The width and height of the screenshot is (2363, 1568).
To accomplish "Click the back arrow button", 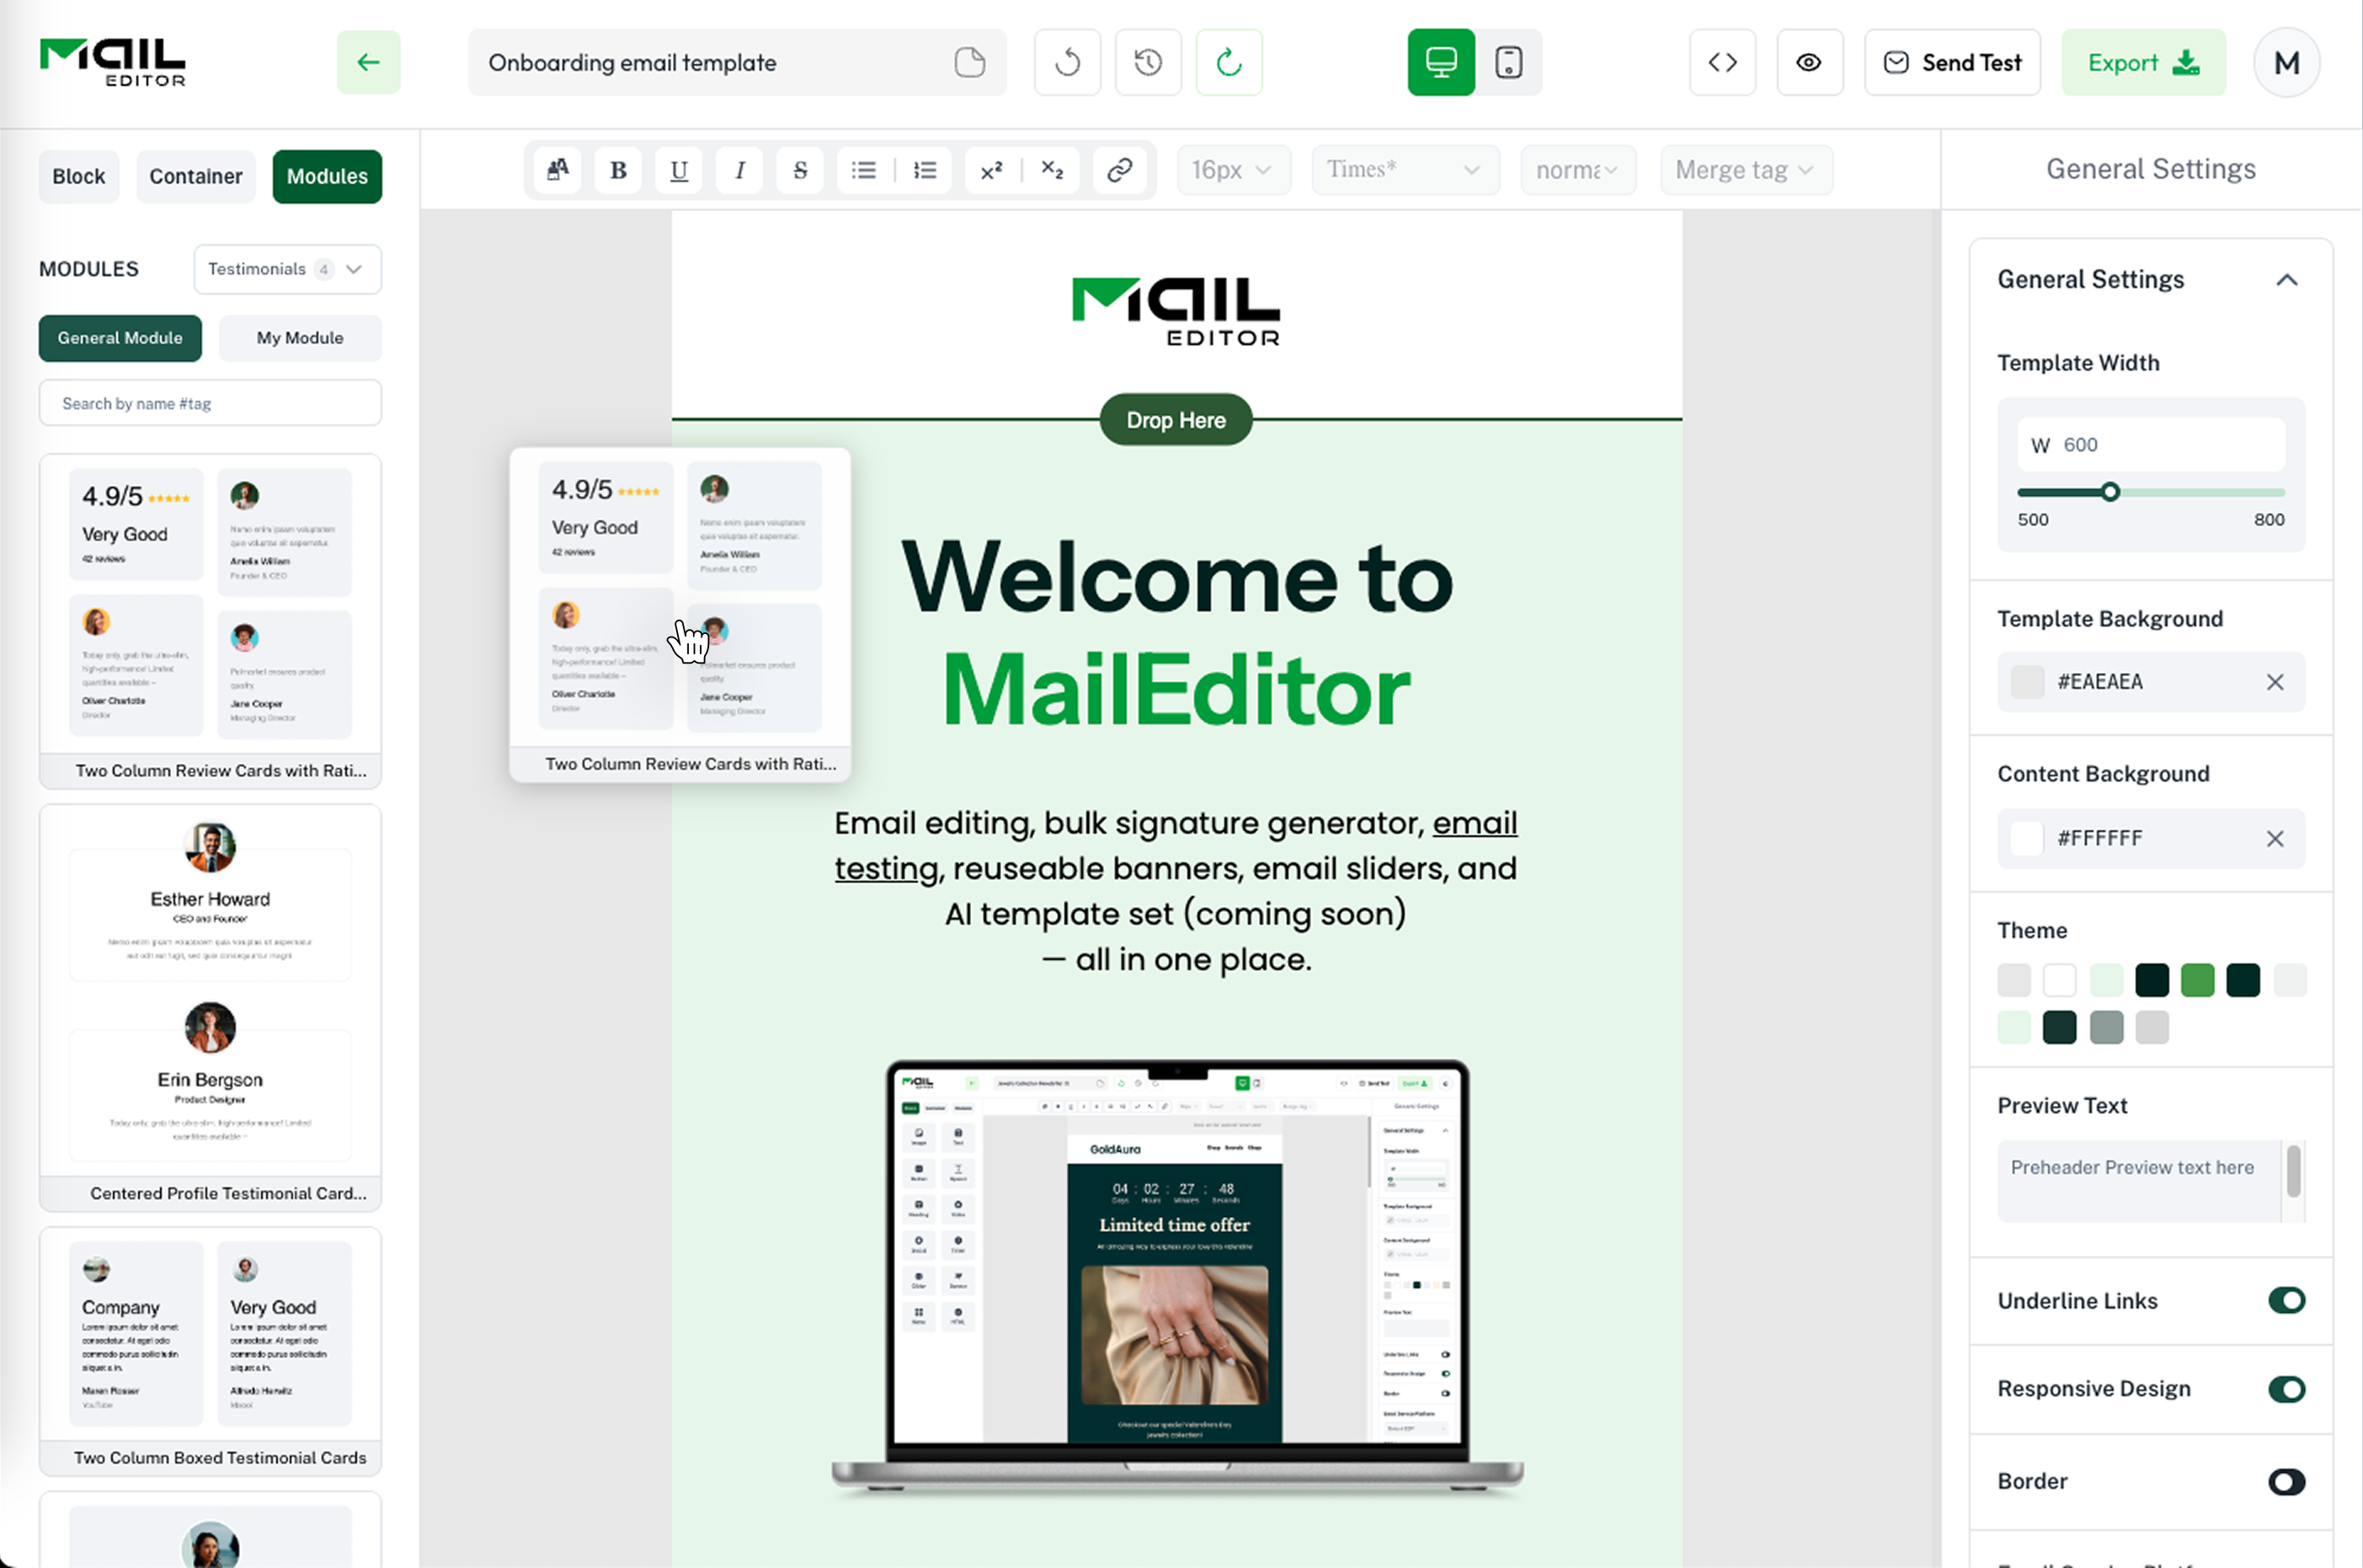I will (x=368, y=62).
